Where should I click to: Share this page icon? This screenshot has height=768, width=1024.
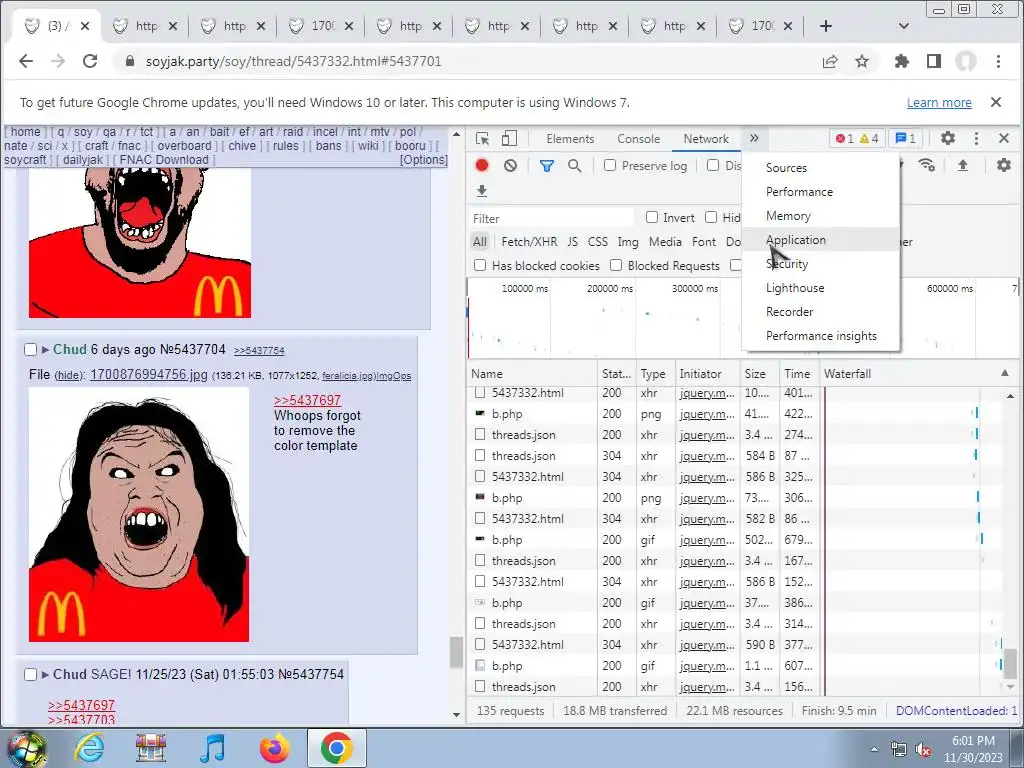coord(830,61)
